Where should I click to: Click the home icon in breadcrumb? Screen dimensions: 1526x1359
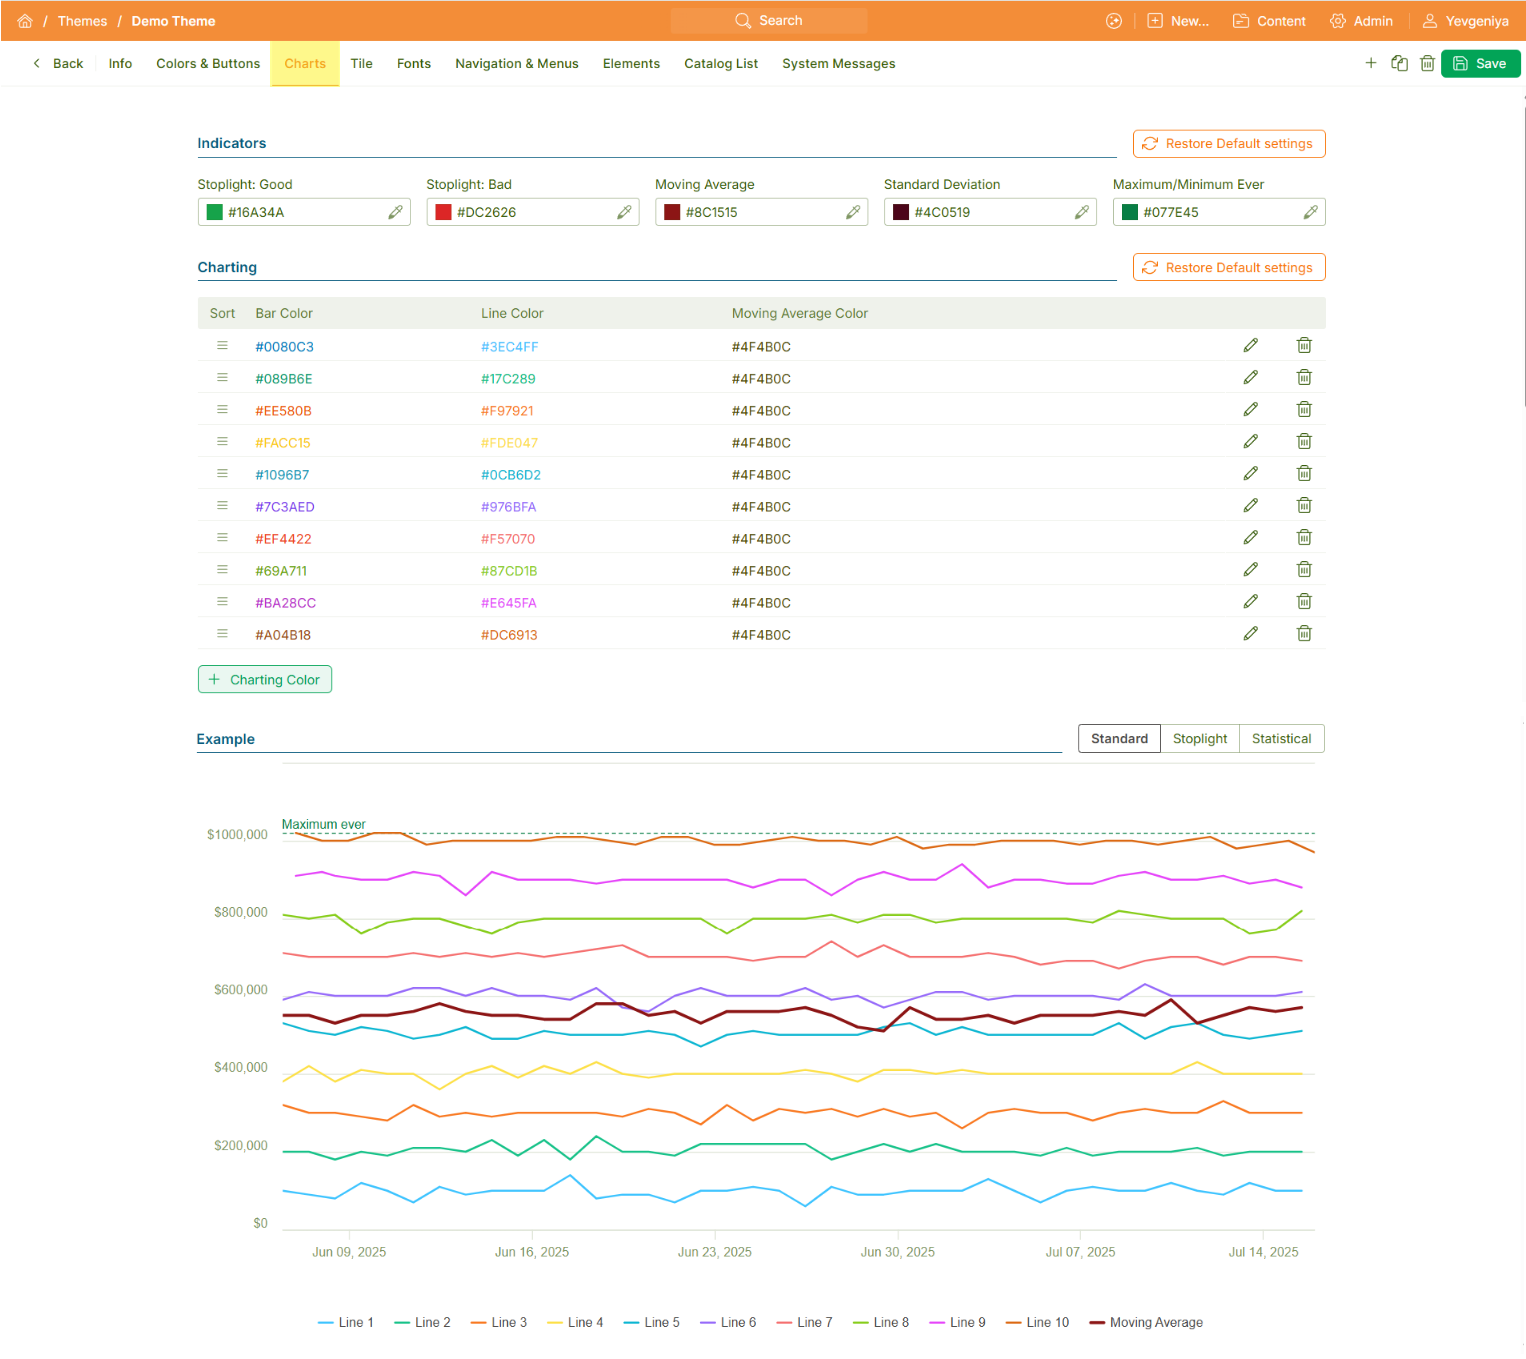tap(25, 21)
